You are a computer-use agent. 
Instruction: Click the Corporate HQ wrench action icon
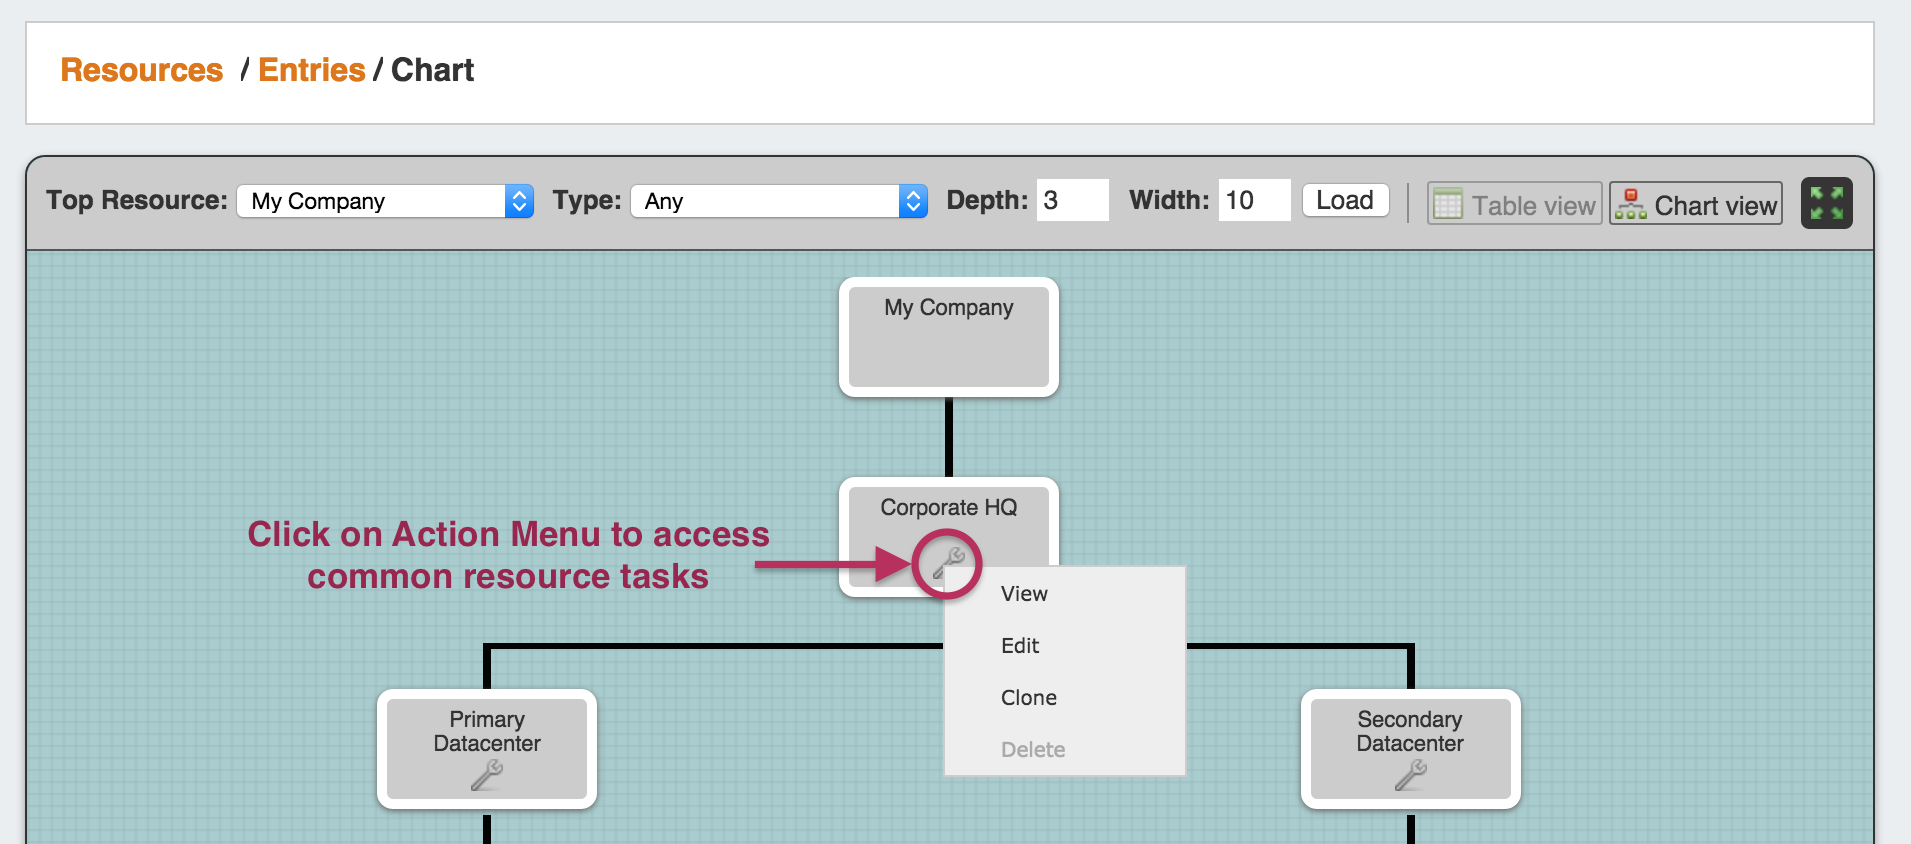coord(947,564)
